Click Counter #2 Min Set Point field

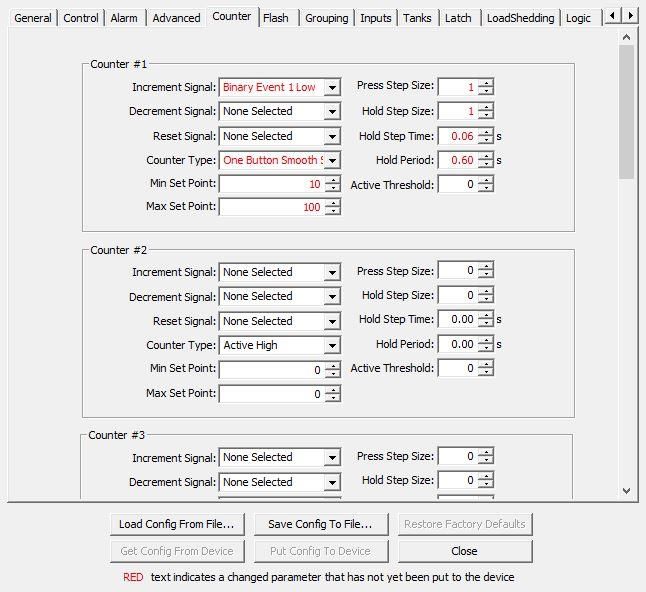click(272, 370)
